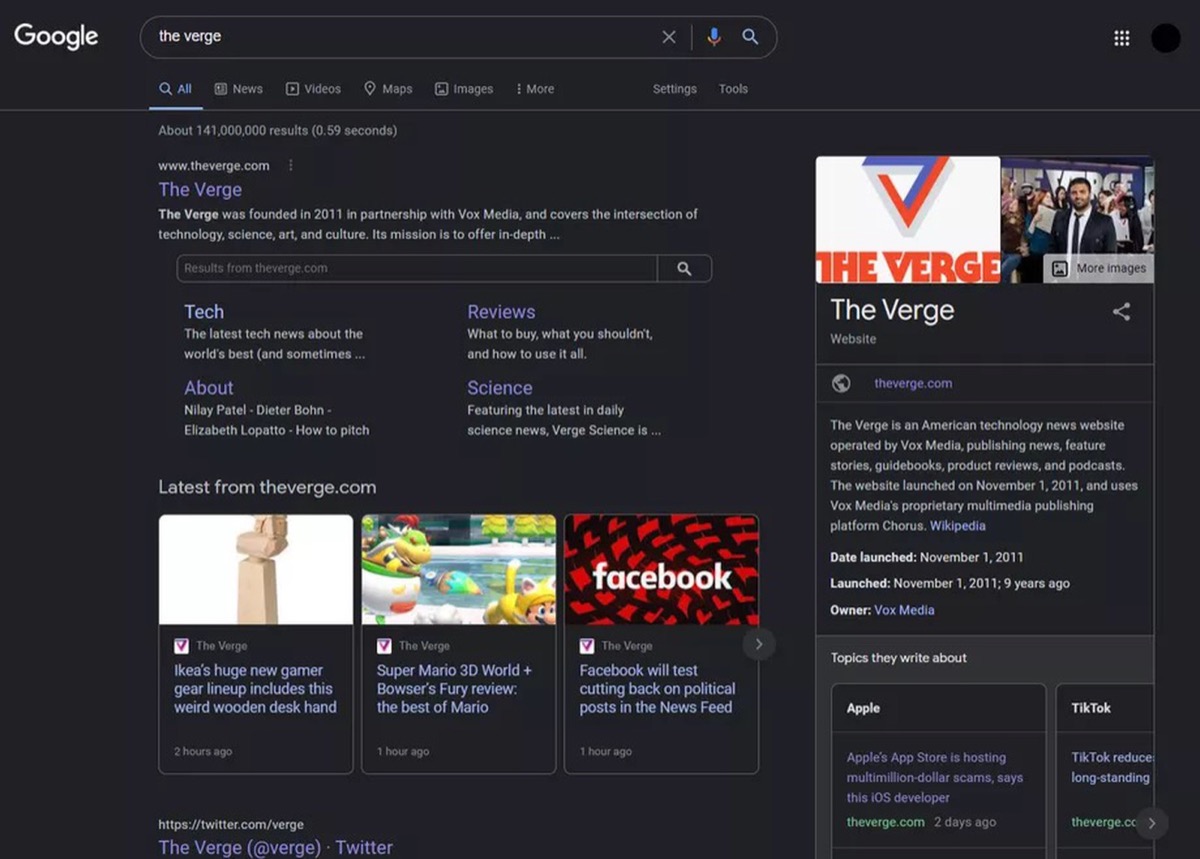Screen dimensions: 1200x859
Task: Click The Verge main result link
Action: tap(200, 189)
